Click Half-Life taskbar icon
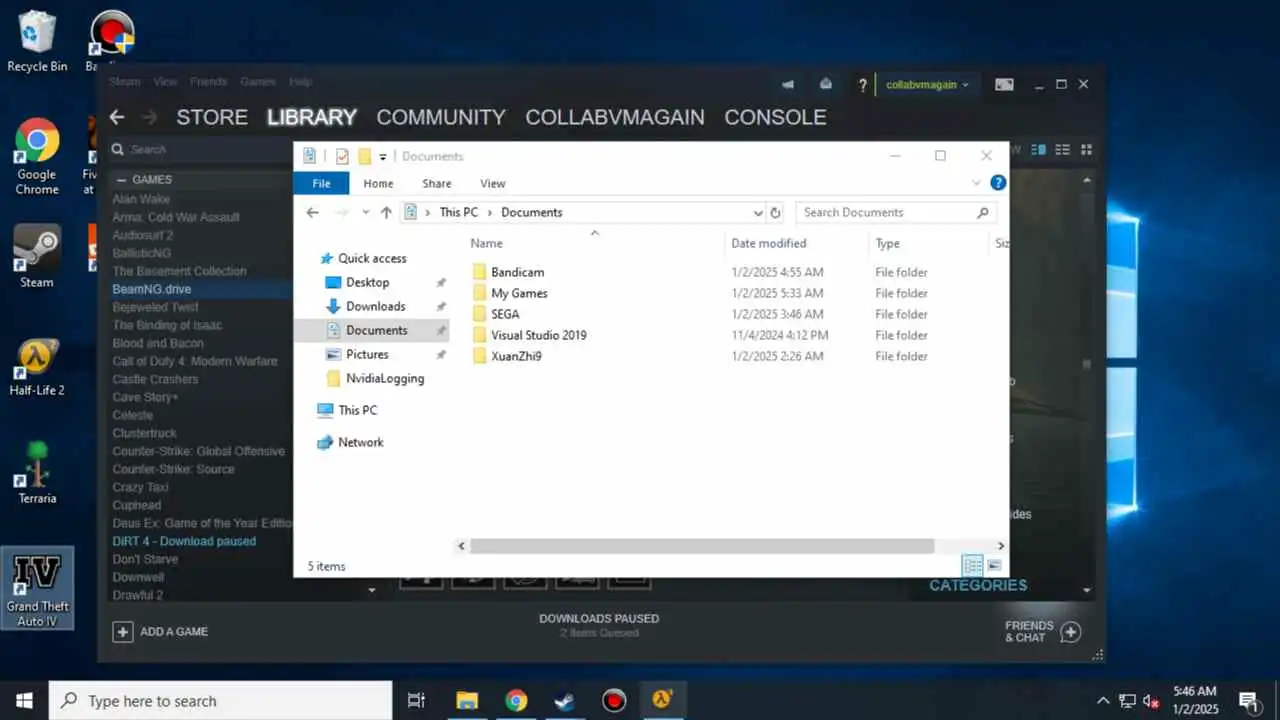1280x720 pixels. click(662, 700)
